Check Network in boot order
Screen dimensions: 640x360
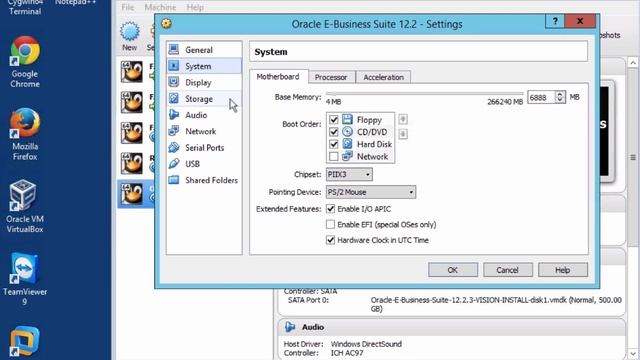tap(333, 156)
